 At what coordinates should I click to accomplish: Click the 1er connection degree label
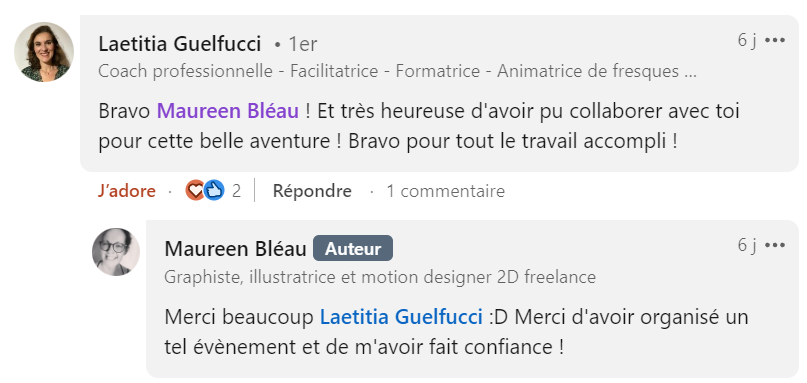(x=302, y=45)
